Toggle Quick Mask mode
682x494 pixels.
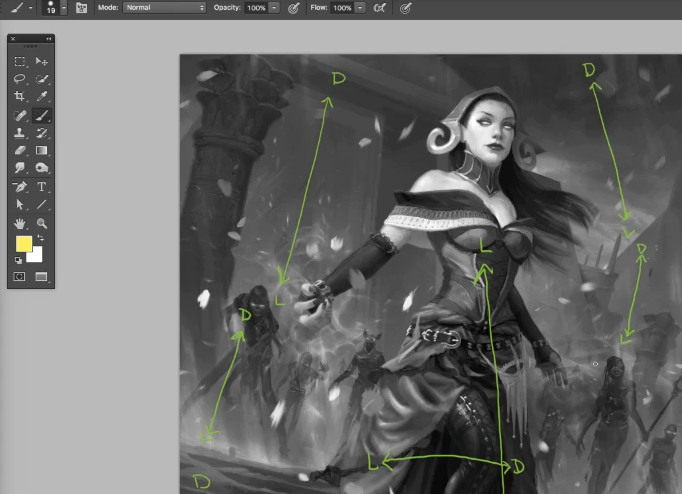click(x=20, y=277)
